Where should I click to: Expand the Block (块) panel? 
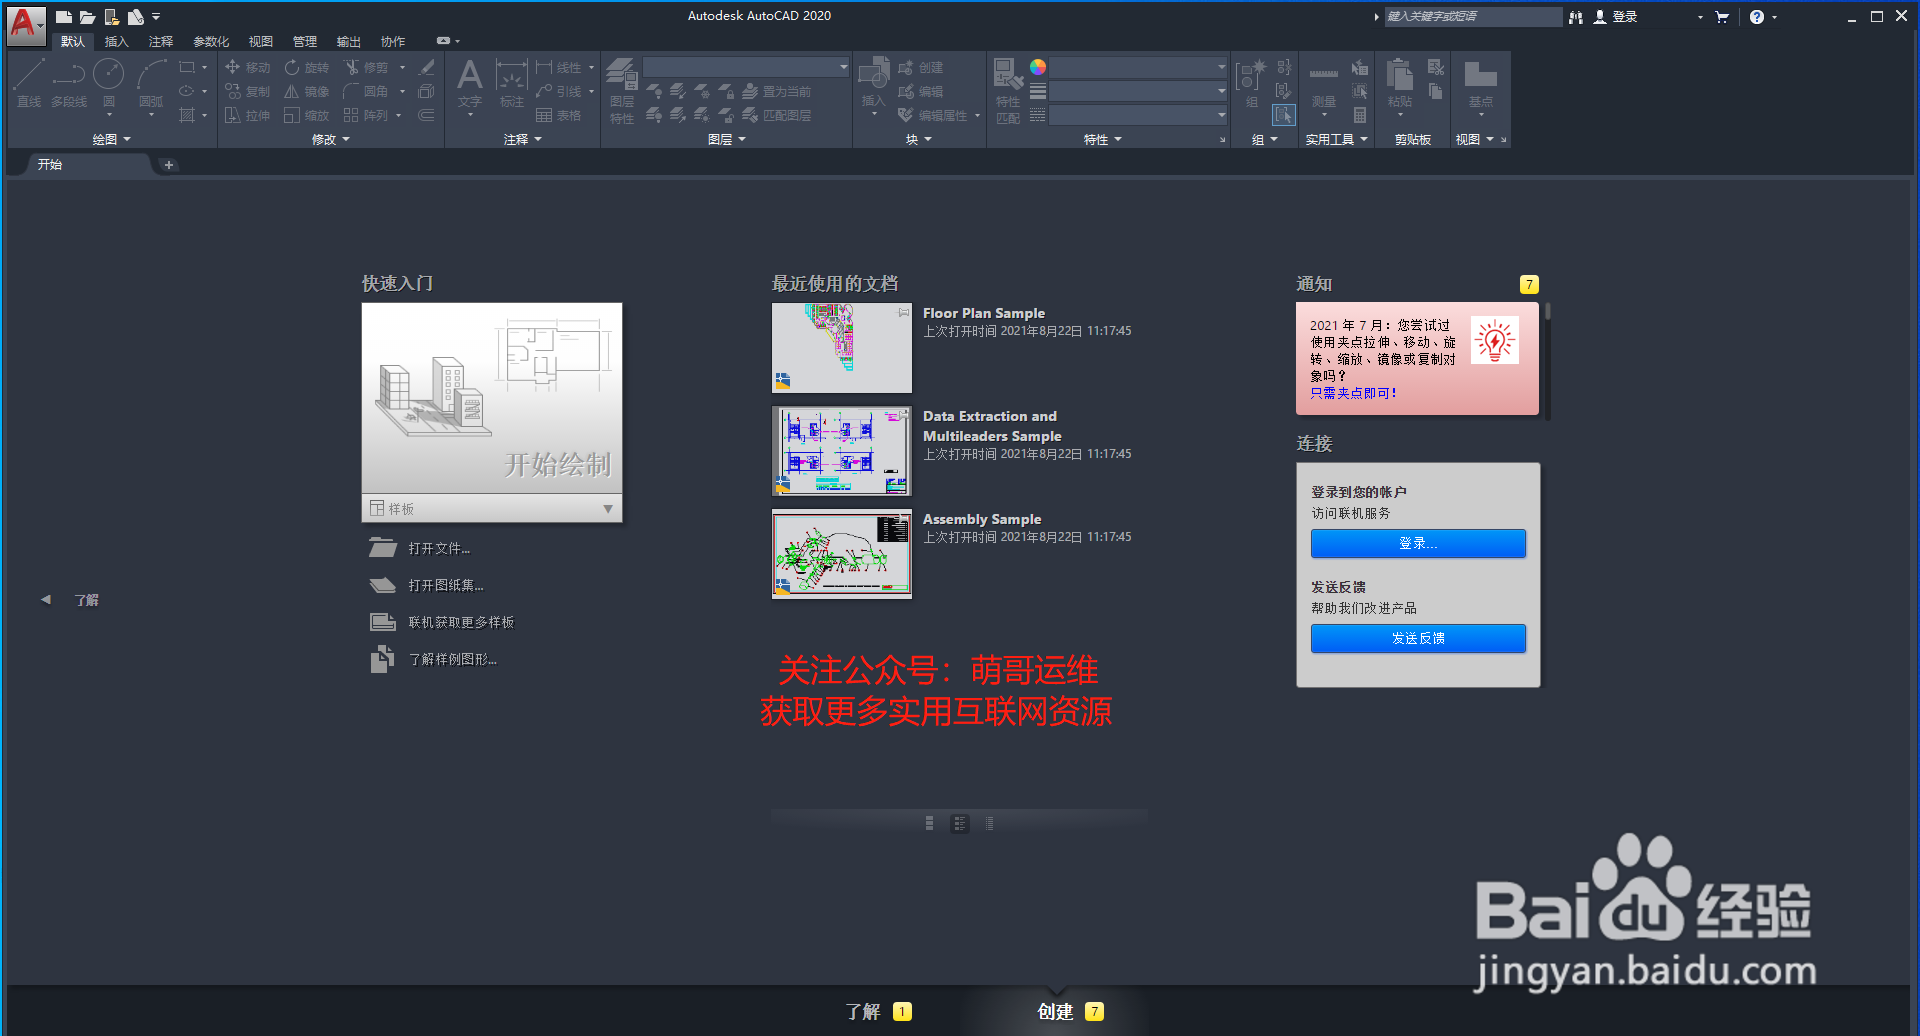click(919, 139)
